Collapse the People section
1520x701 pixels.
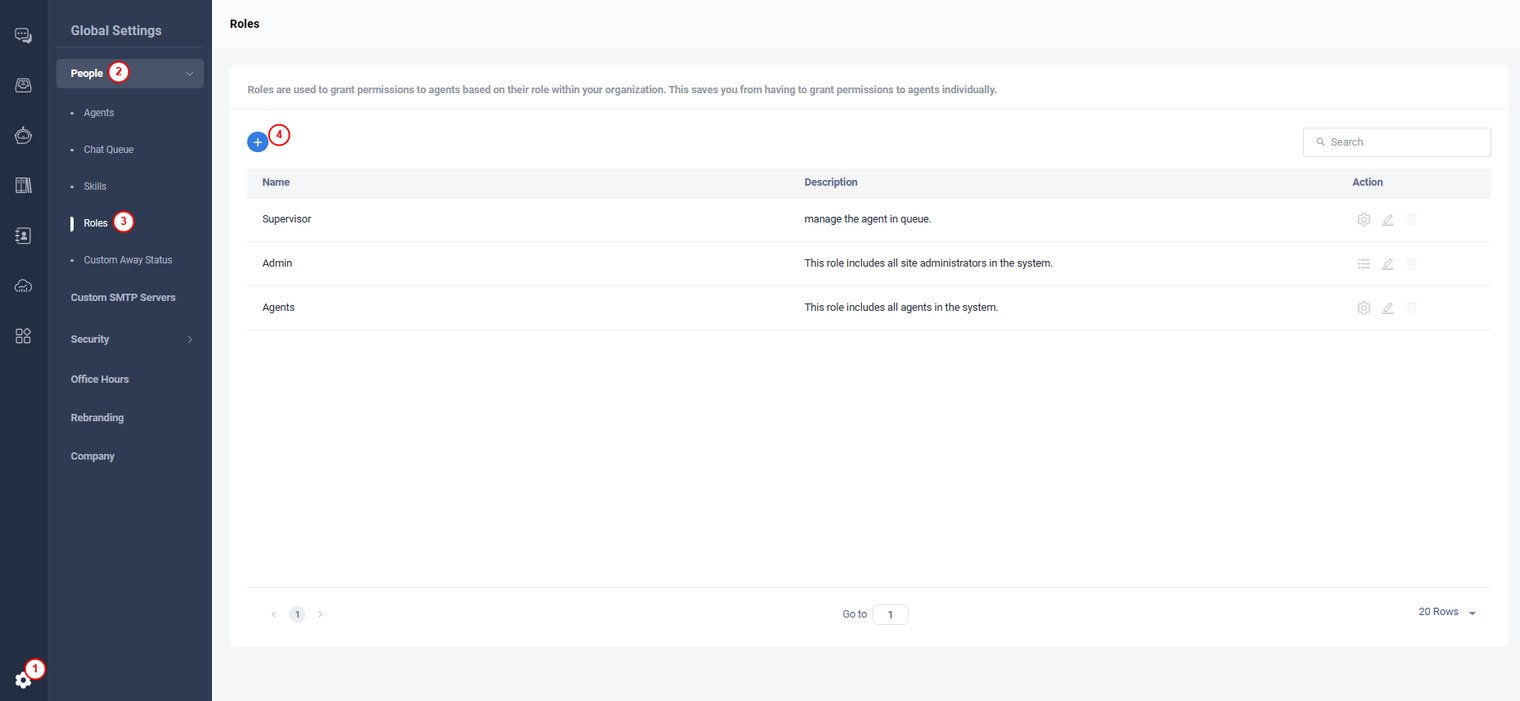click(x=189, y=74)
